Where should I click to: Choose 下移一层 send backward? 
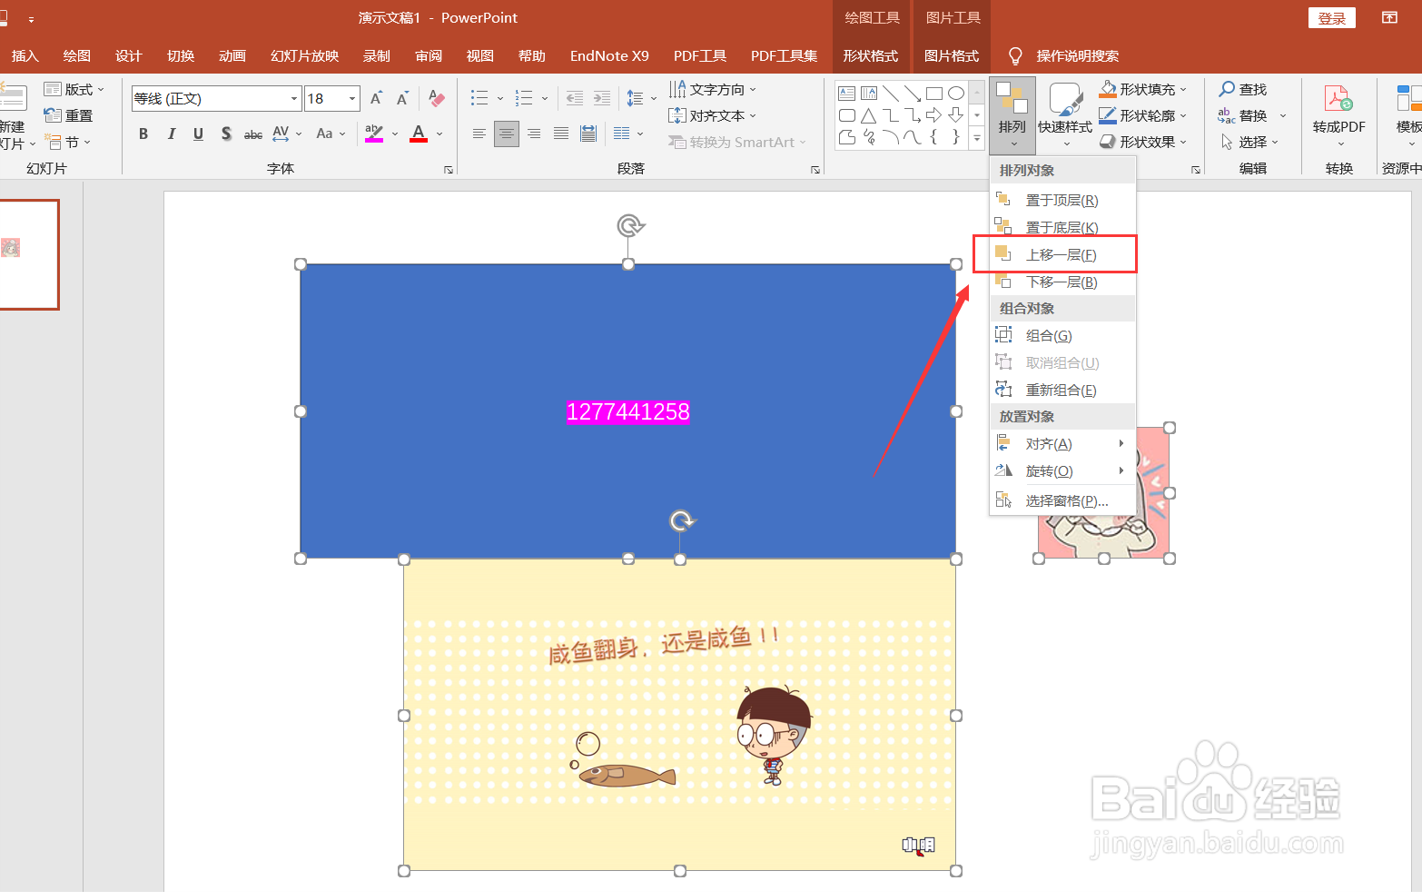(x=1062, y=282)
